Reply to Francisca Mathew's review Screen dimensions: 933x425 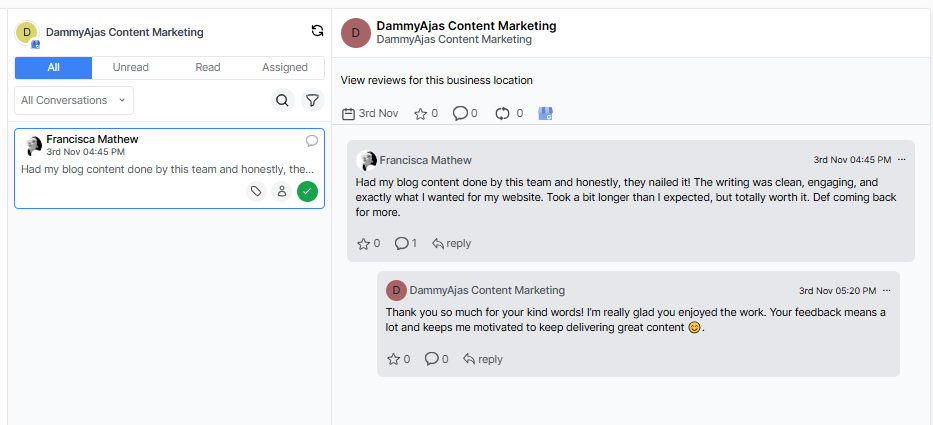(x=452, y=243)
